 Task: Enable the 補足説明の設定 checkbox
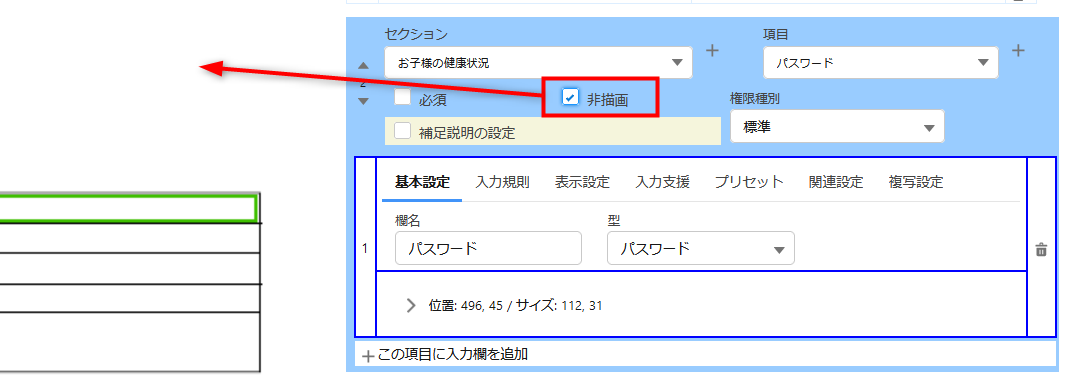click(403, 131)
